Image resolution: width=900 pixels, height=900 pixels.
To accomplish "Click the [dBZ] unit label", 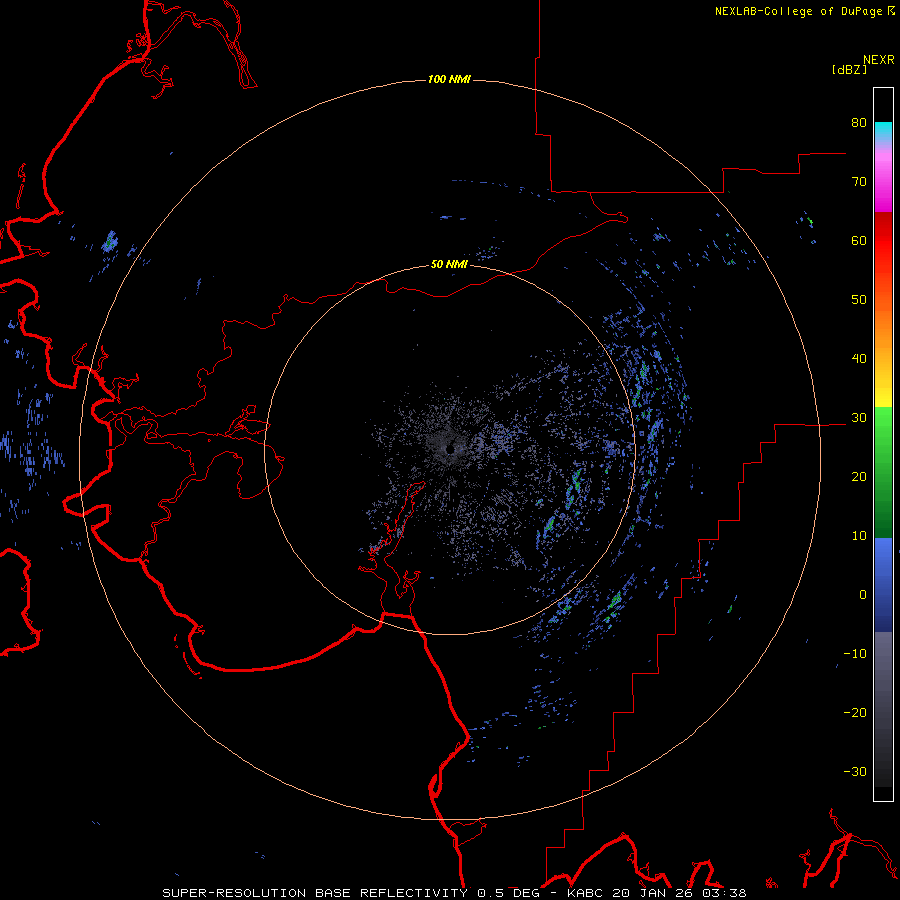I will (x=849, y=69).
